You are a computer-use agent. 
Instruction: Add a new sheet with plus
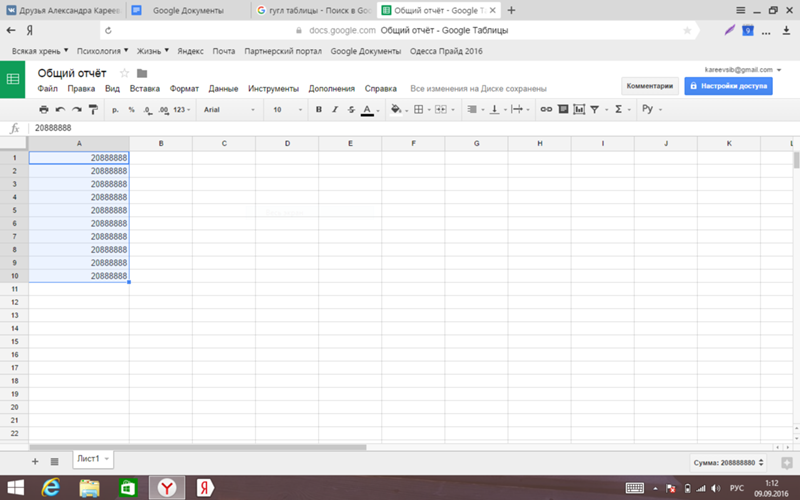tap(35, 461)
